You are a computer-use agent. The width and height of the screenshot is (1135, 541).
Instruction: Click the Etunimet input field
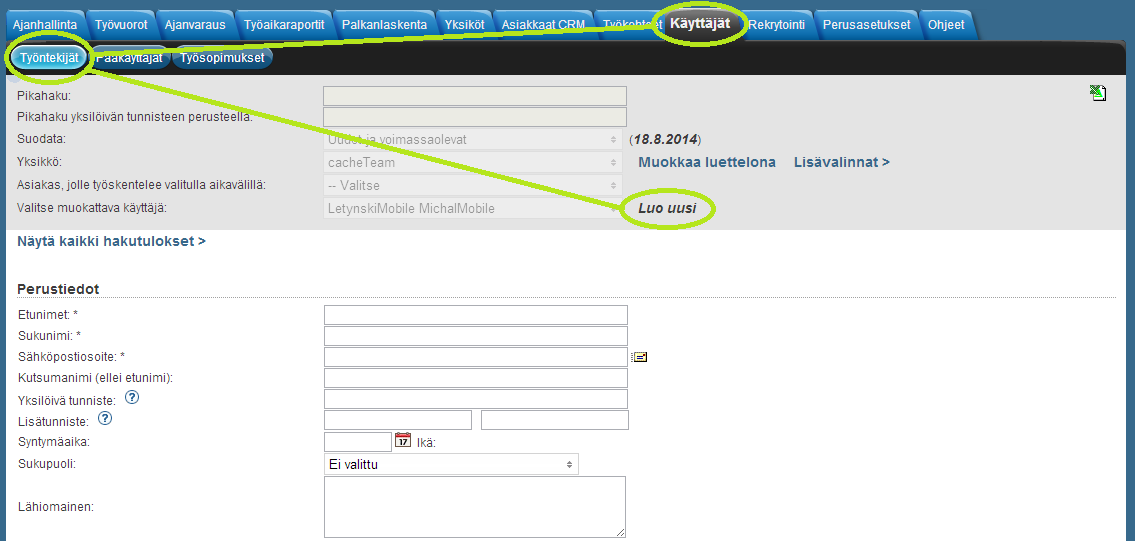tap(475, 315)
